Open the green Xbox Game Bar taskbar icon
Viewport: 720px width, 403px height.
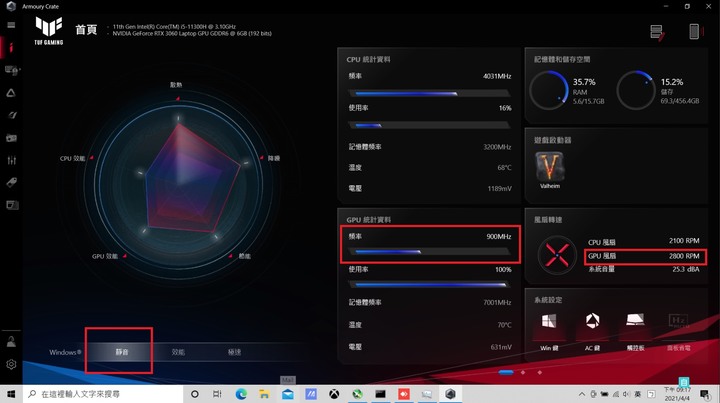pyautogui.click(x=358, y=394)
